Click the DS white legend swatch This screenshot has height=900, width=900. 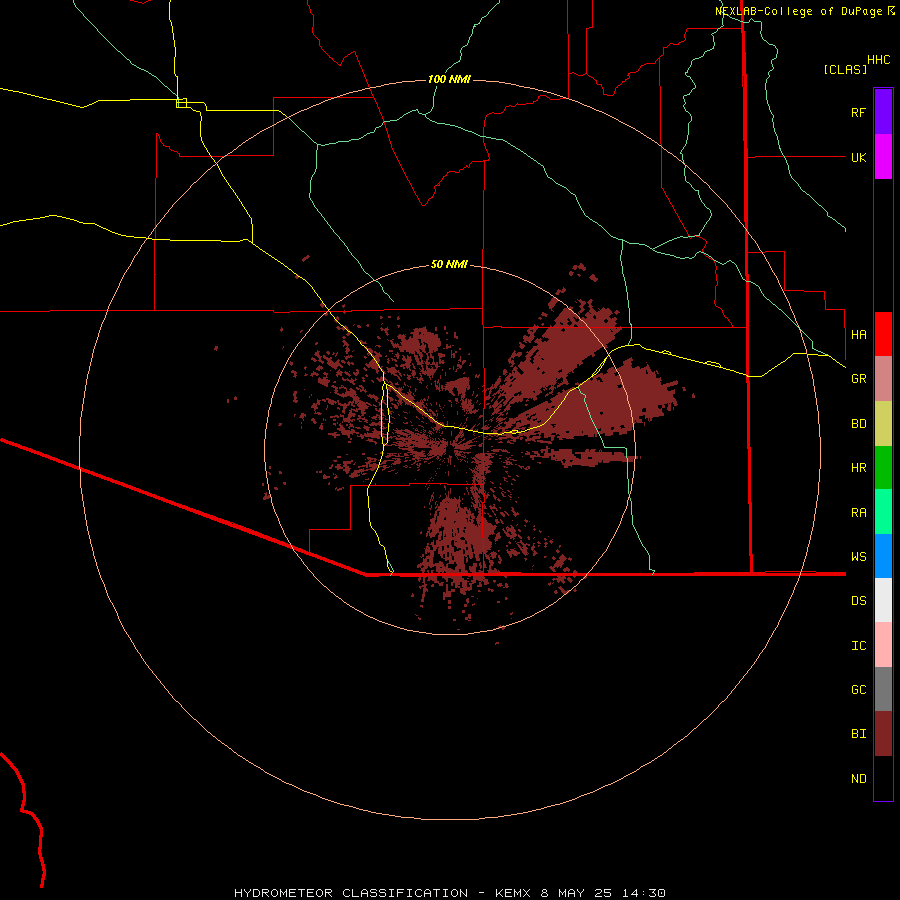tap(883, 600)
